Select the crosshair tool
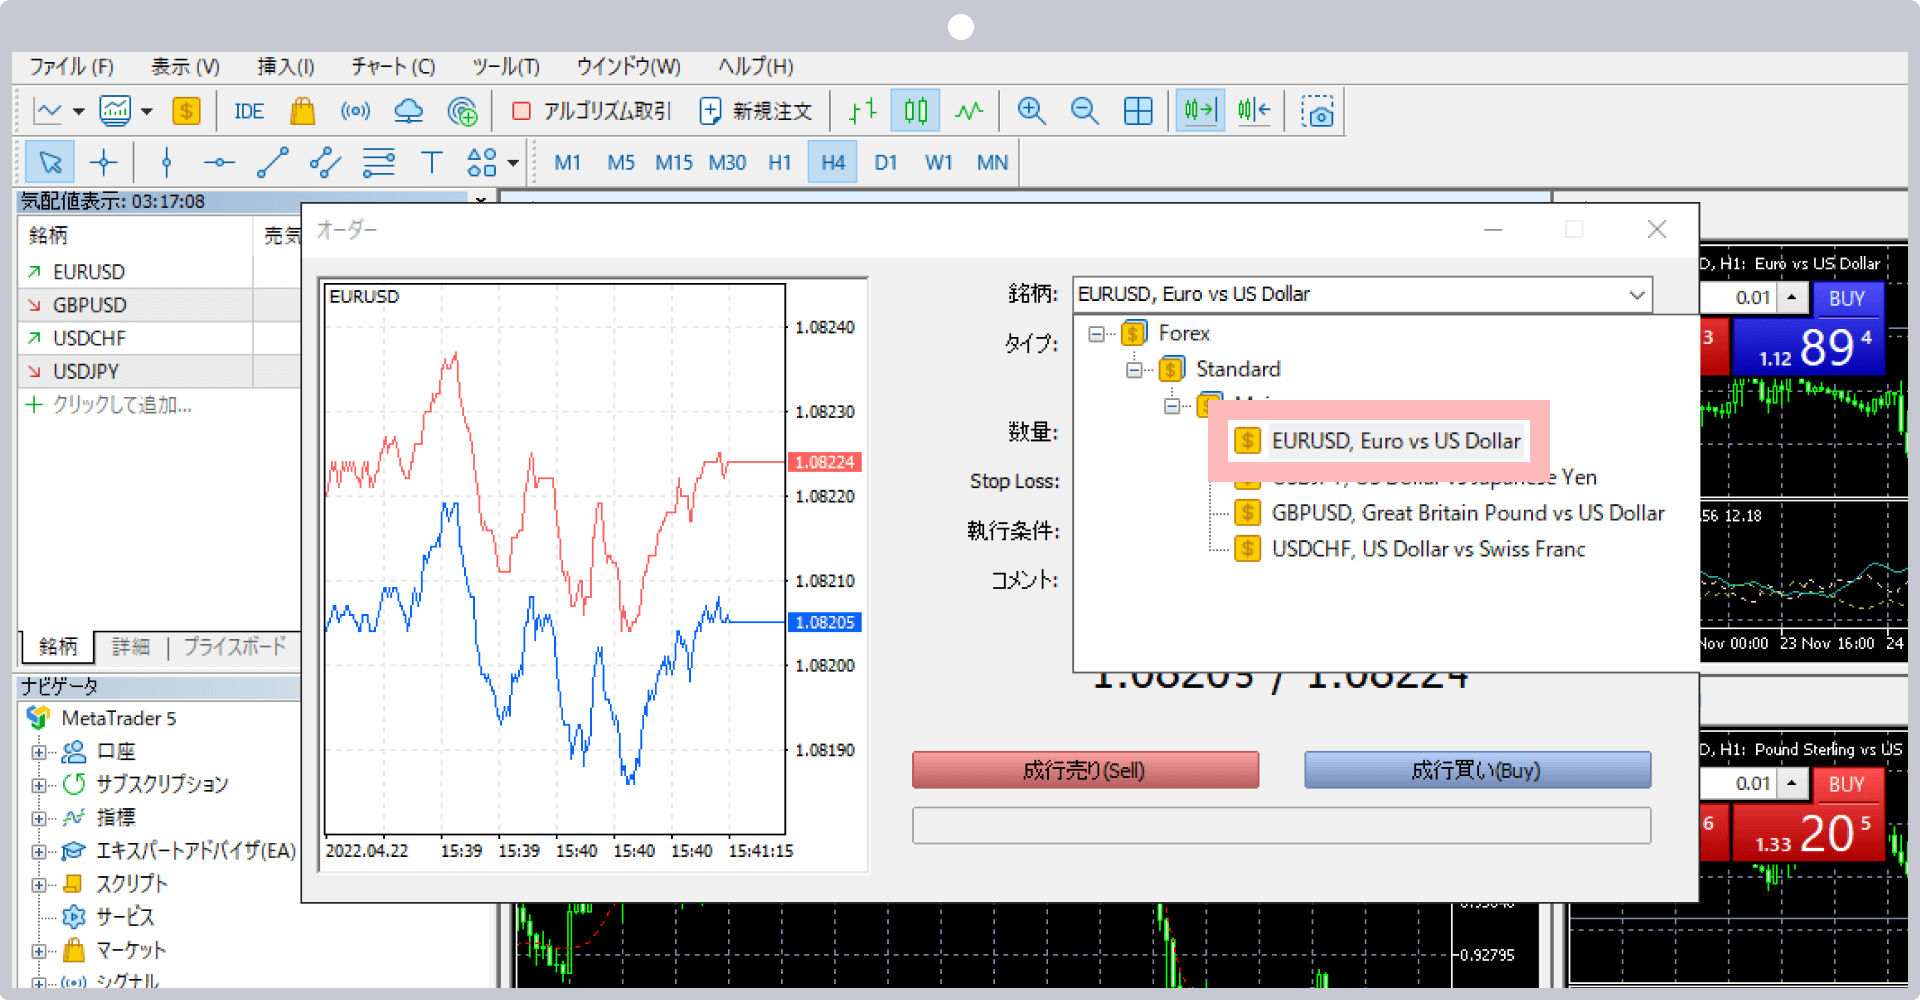This screenshot has width=1920, height=1000. pyautogui.click(x=103, y=162)
